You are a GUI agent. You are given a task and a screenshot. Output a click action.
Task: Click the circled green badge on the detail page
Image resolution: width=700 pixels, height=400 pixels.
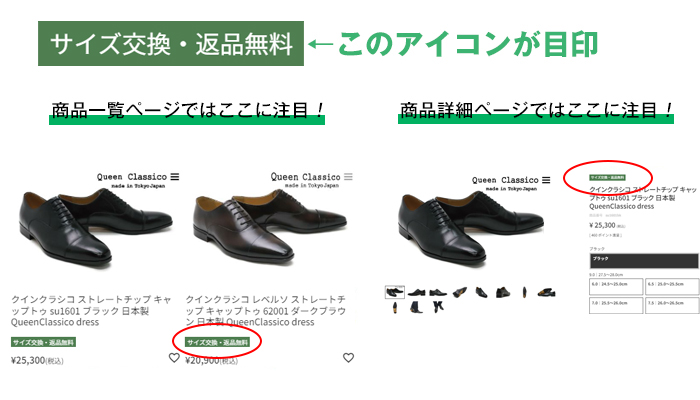pyautogui.click(x=607, y=177)
